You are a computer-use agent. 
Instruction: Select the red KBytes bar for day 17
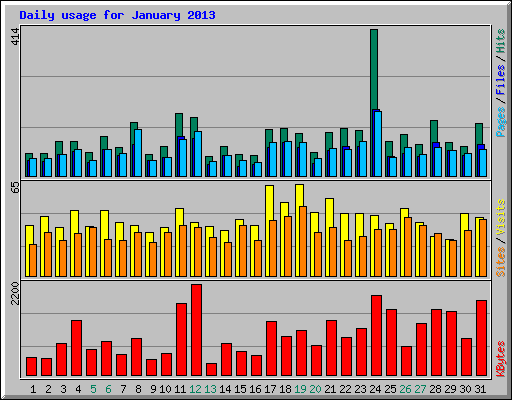[x=271, y=349]
